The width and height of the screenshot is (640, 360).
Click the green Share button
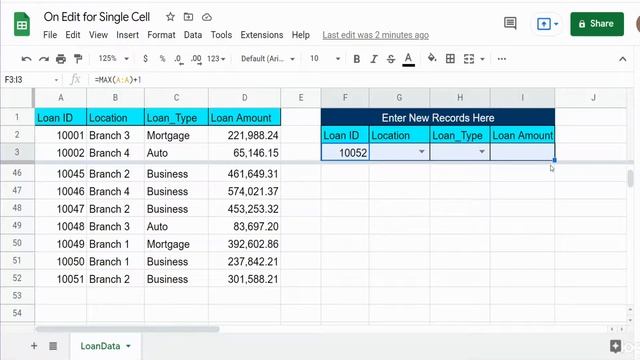tap(597, 24)
